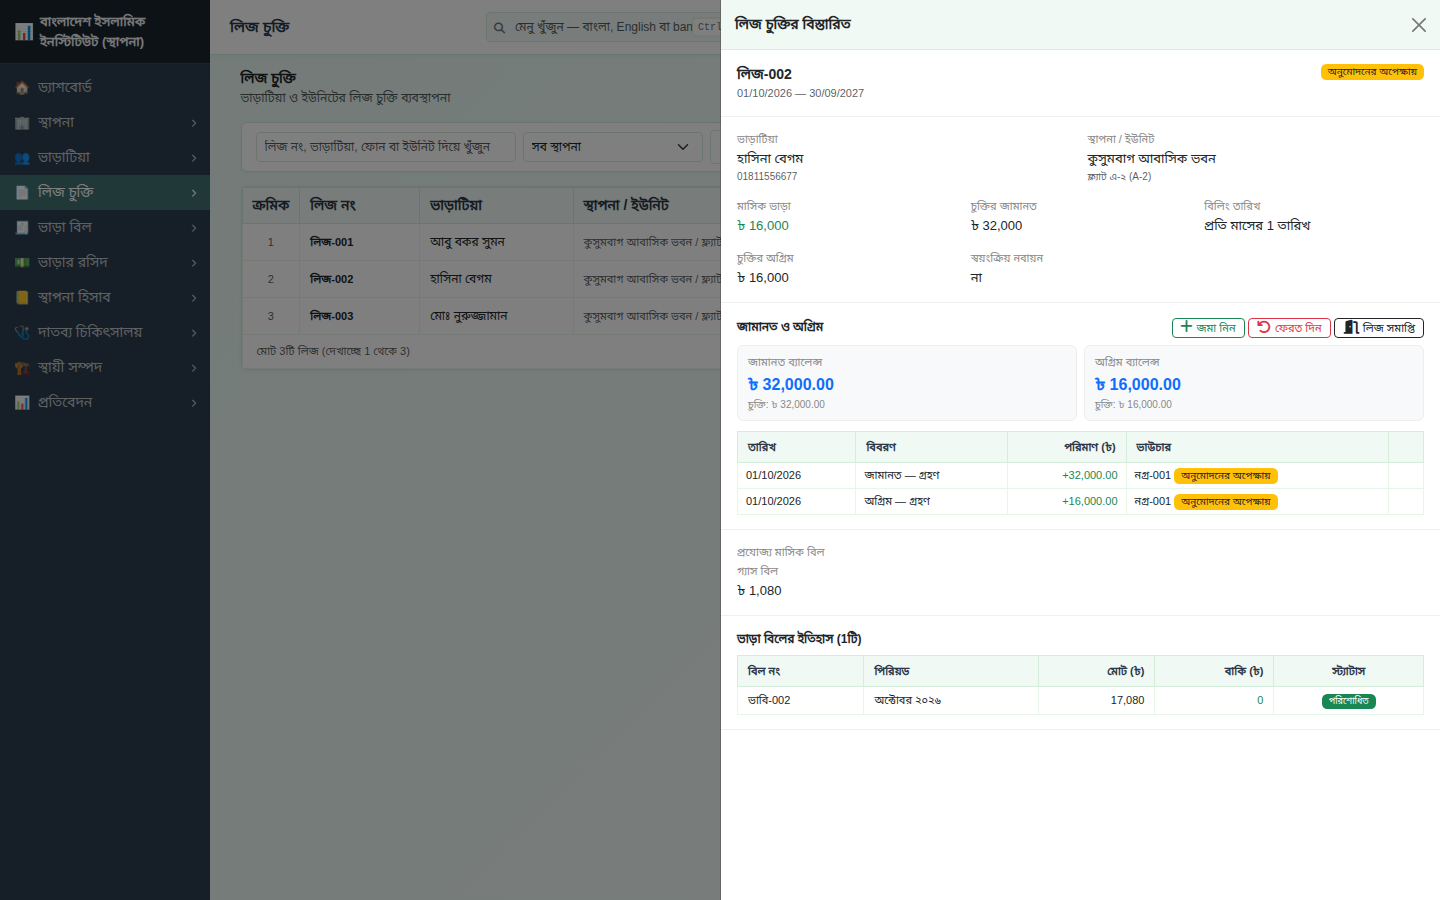Click voucher নপ্র-001 in the জামানত — গ্রহণ row
Image resolution: width=1440 pixels, height=900 pixels.
(1153, 476)
